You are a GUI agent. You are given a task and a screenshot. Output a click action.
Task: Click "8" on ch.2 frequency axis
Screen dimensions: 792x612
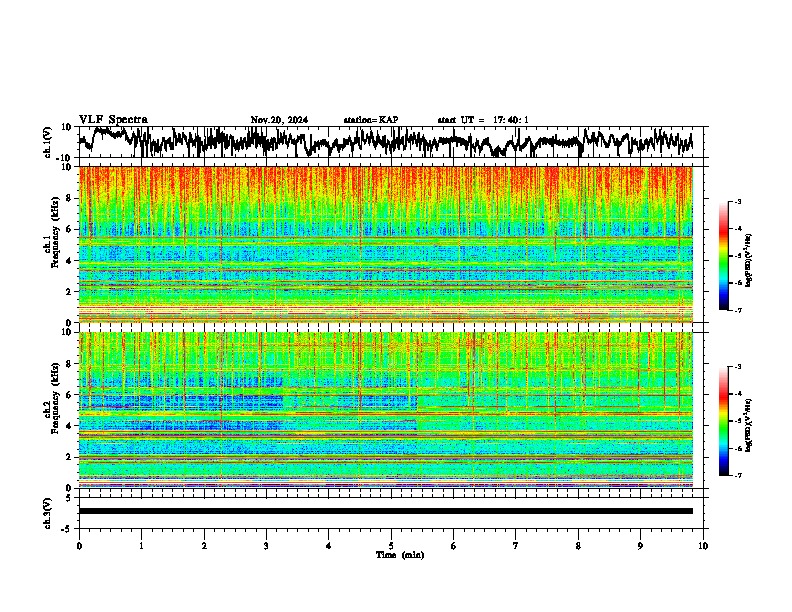tap(69, 364)
